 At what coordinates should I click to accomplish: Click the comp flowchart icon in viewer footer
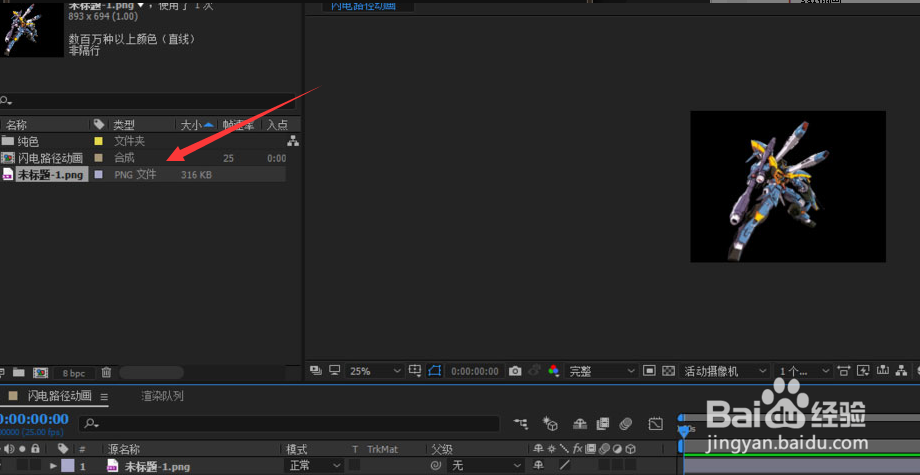(901, 371)
